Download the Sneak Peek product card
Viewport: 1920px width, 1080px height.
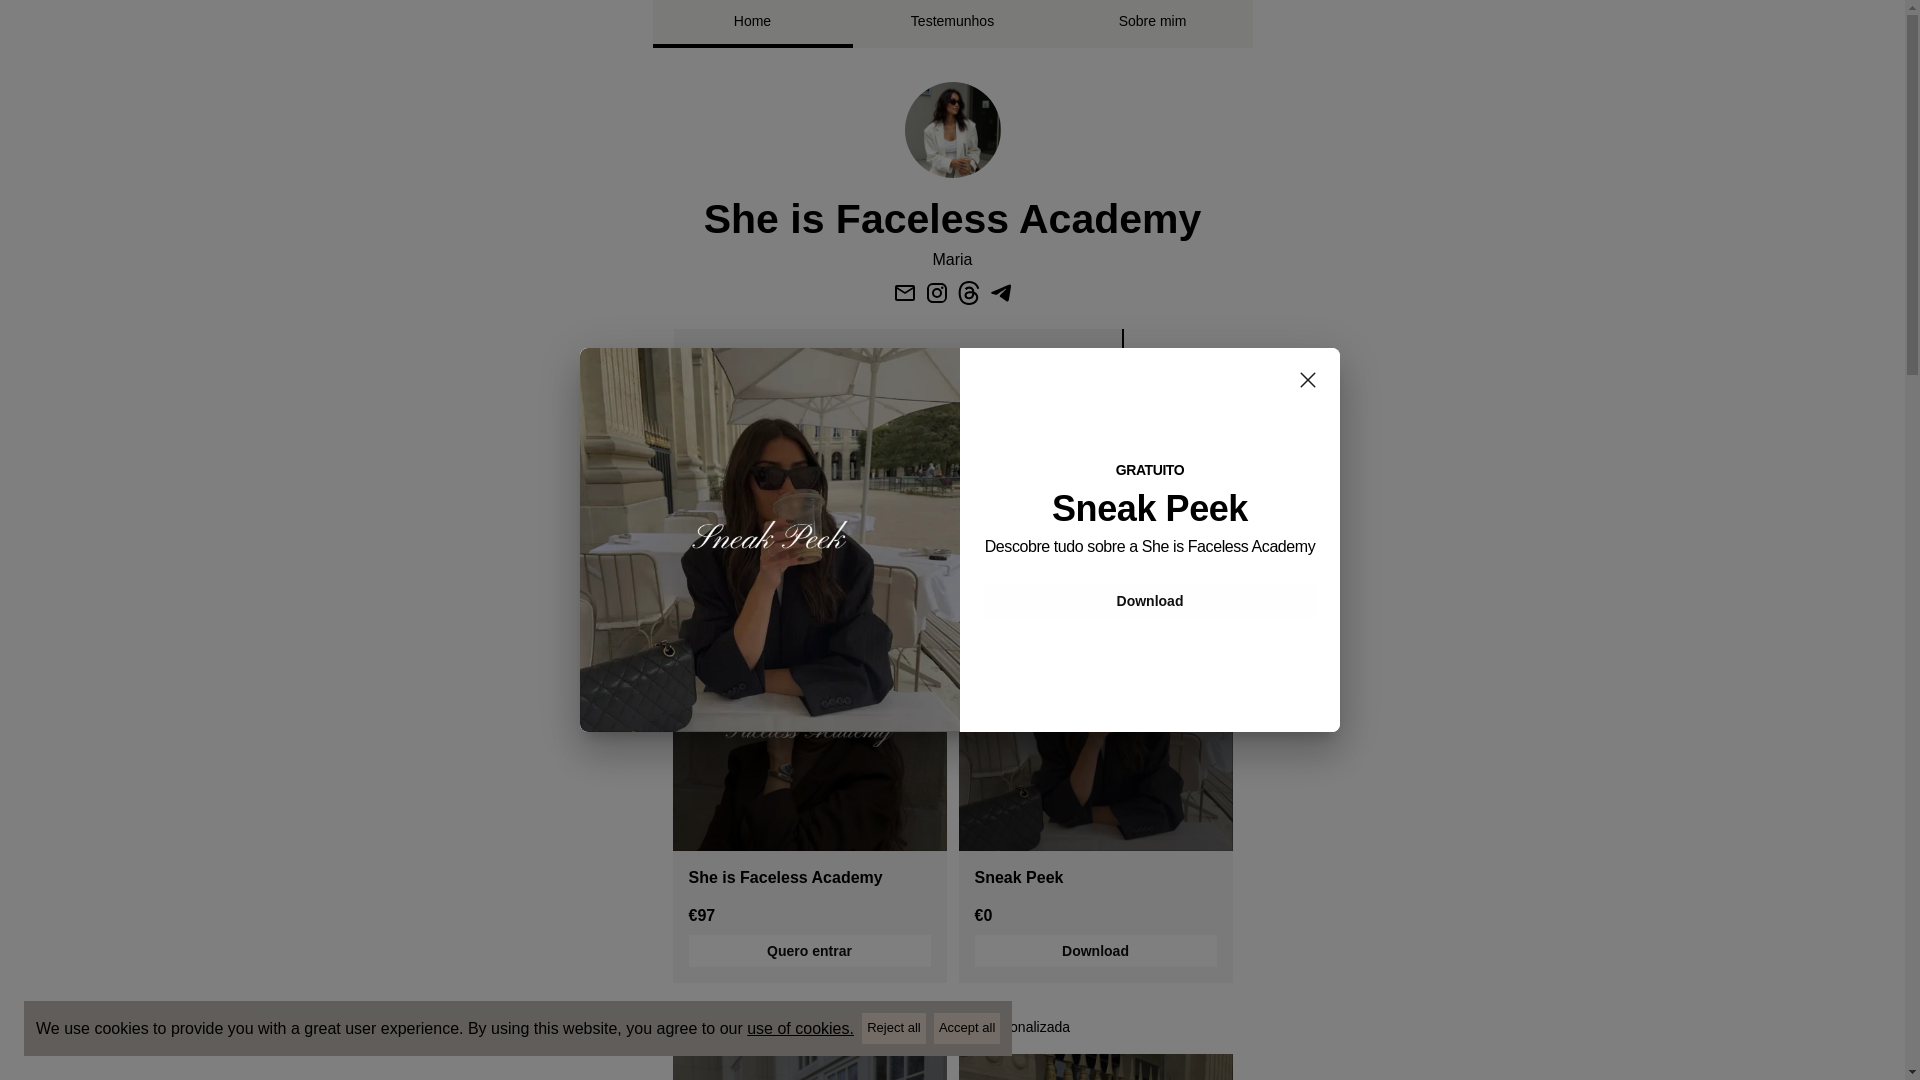1095,951
